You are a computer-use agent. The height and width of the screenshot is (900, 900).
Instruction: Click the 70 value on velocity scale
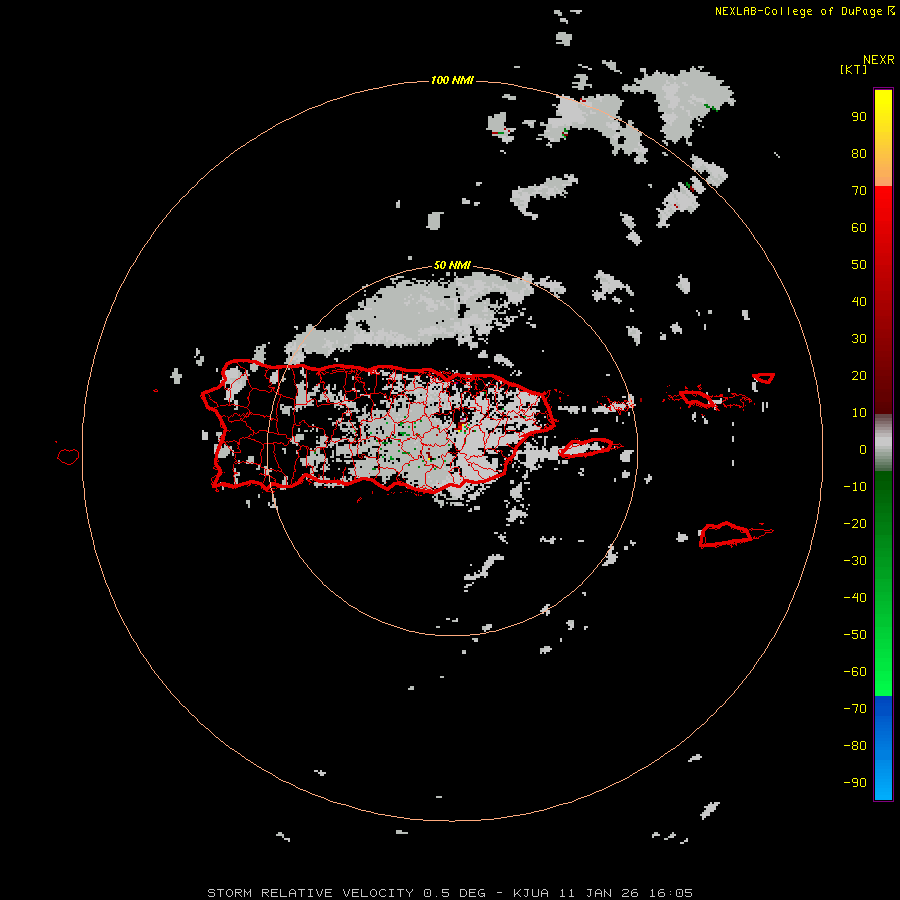(x=859, y=191)
